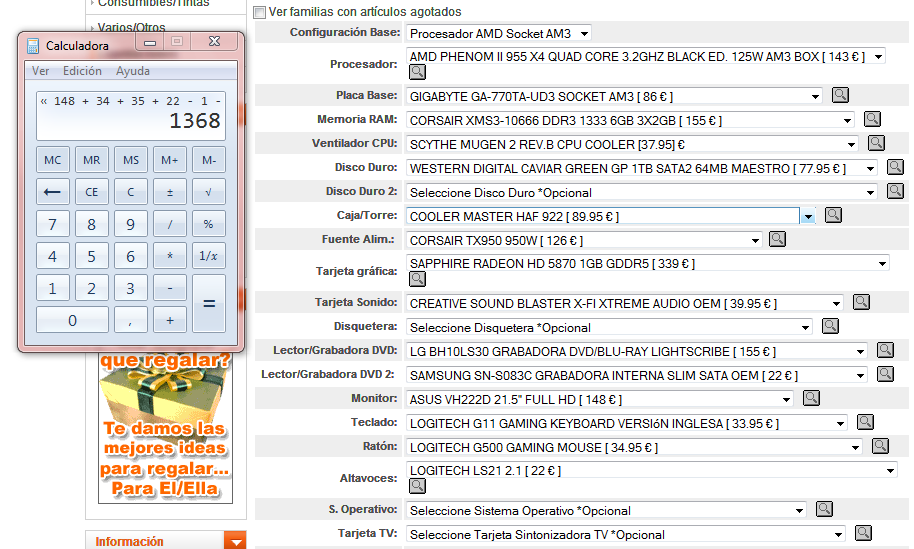
Task: Click calculator minus button
Action: (170, 288)
